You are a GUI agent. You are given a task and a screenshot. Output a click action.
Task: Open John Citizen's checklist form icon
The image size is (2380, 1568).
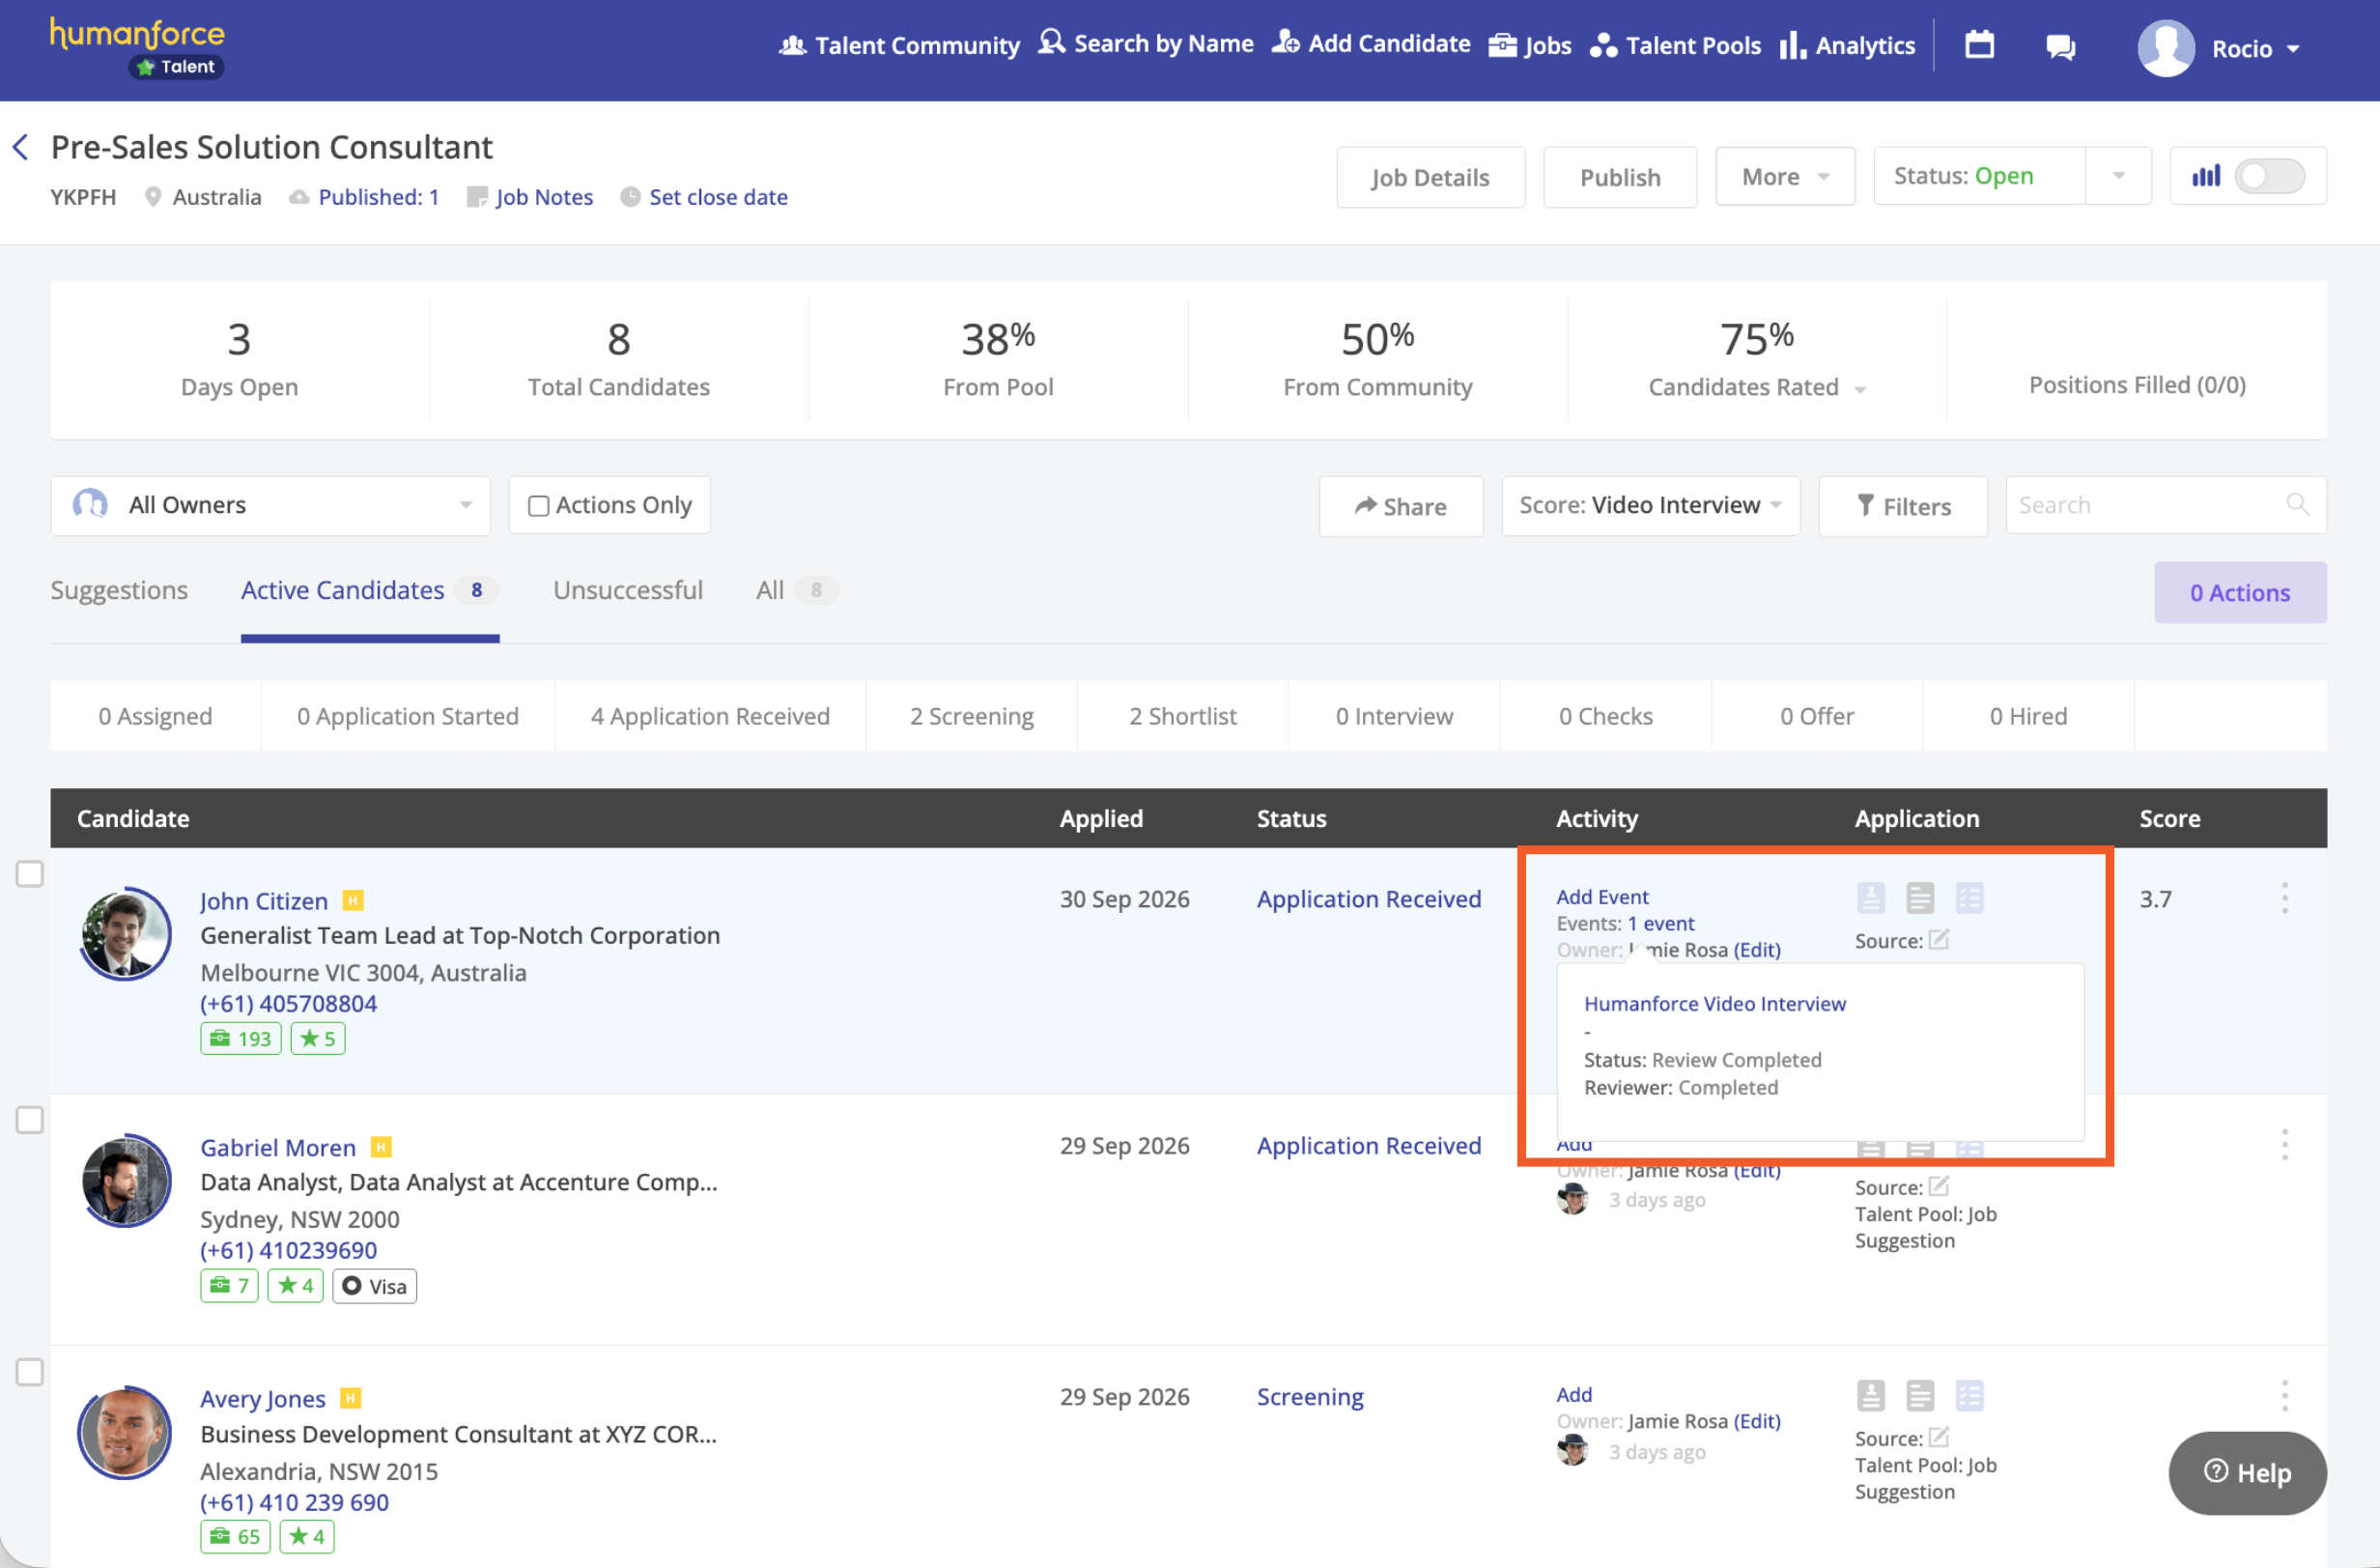tap(1969, 898)
